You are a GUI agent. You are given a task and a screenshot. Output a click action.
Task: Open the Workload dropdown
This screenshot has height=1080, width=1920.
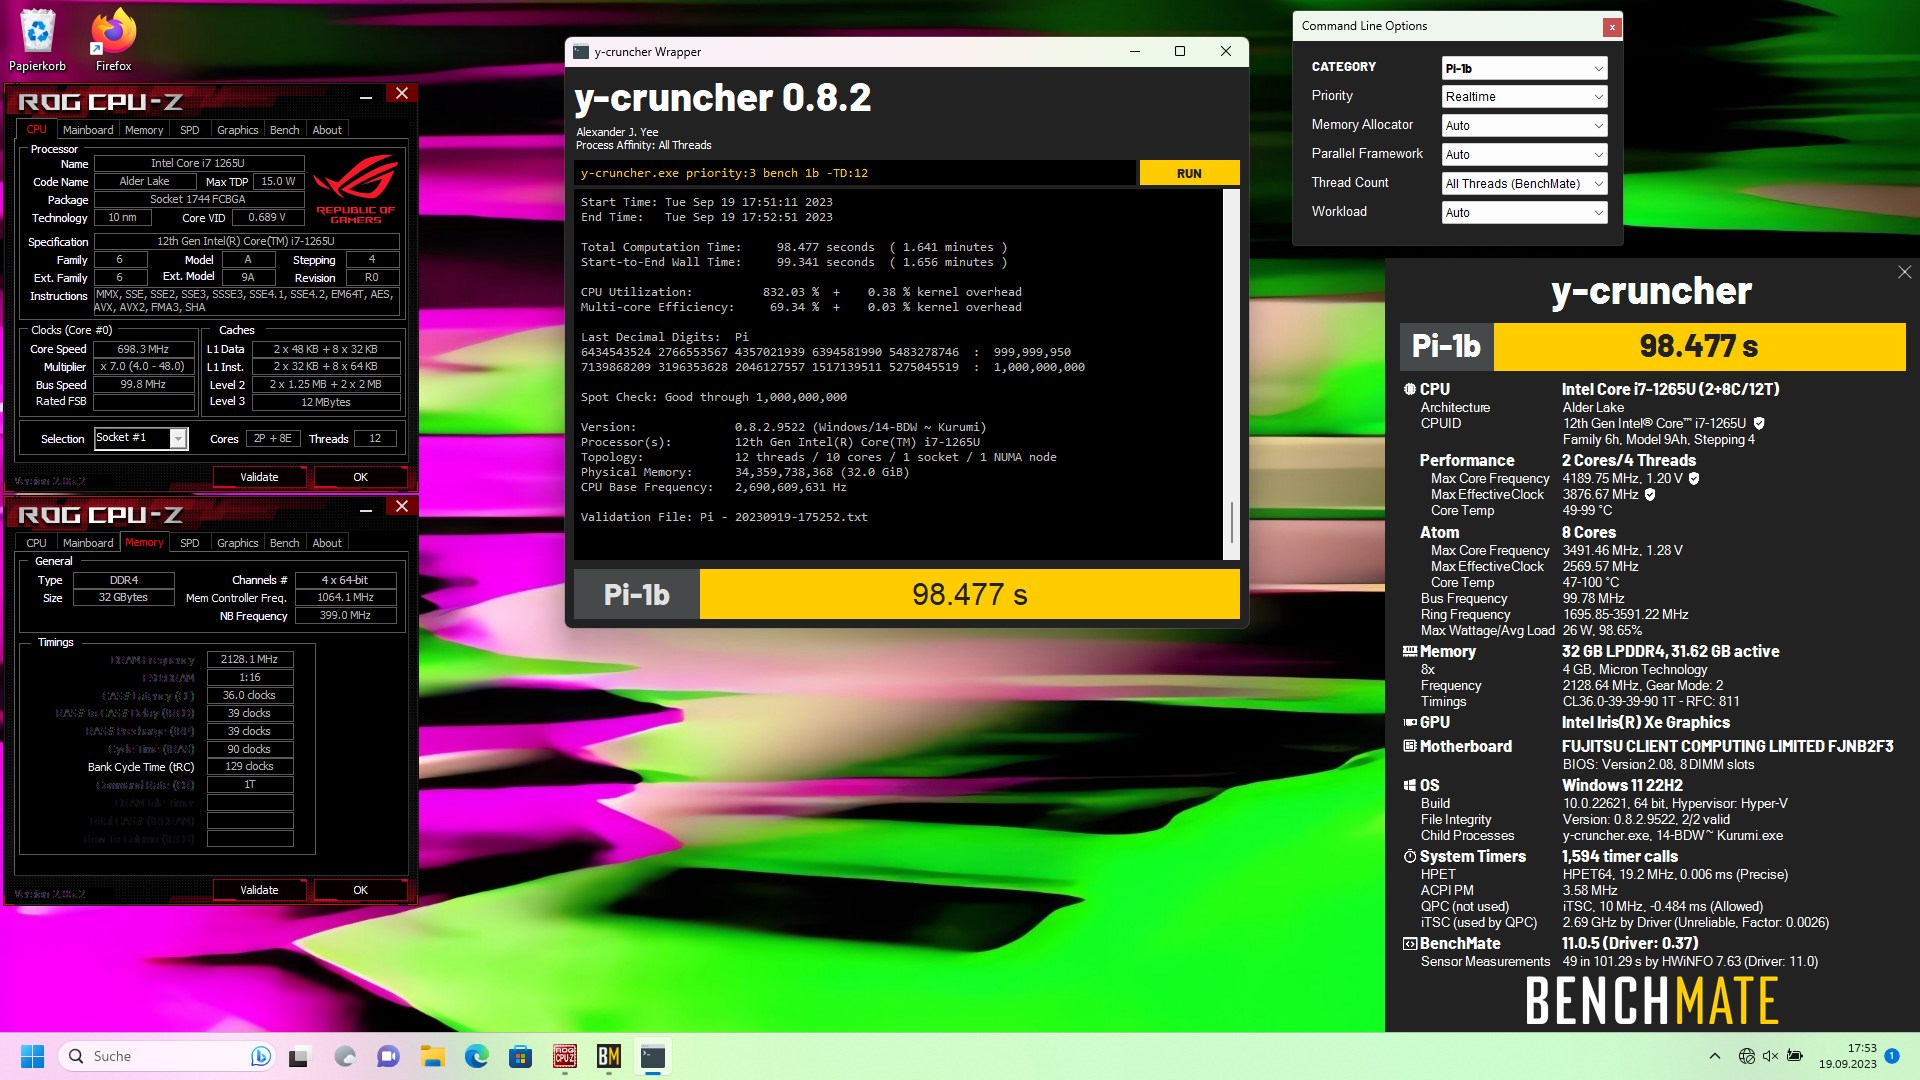(x=1524, y=213)
